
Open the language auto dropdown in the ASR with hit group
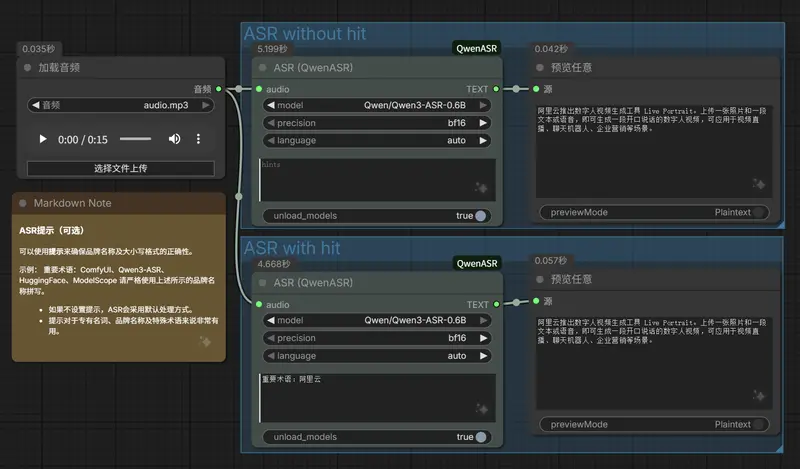377,356
